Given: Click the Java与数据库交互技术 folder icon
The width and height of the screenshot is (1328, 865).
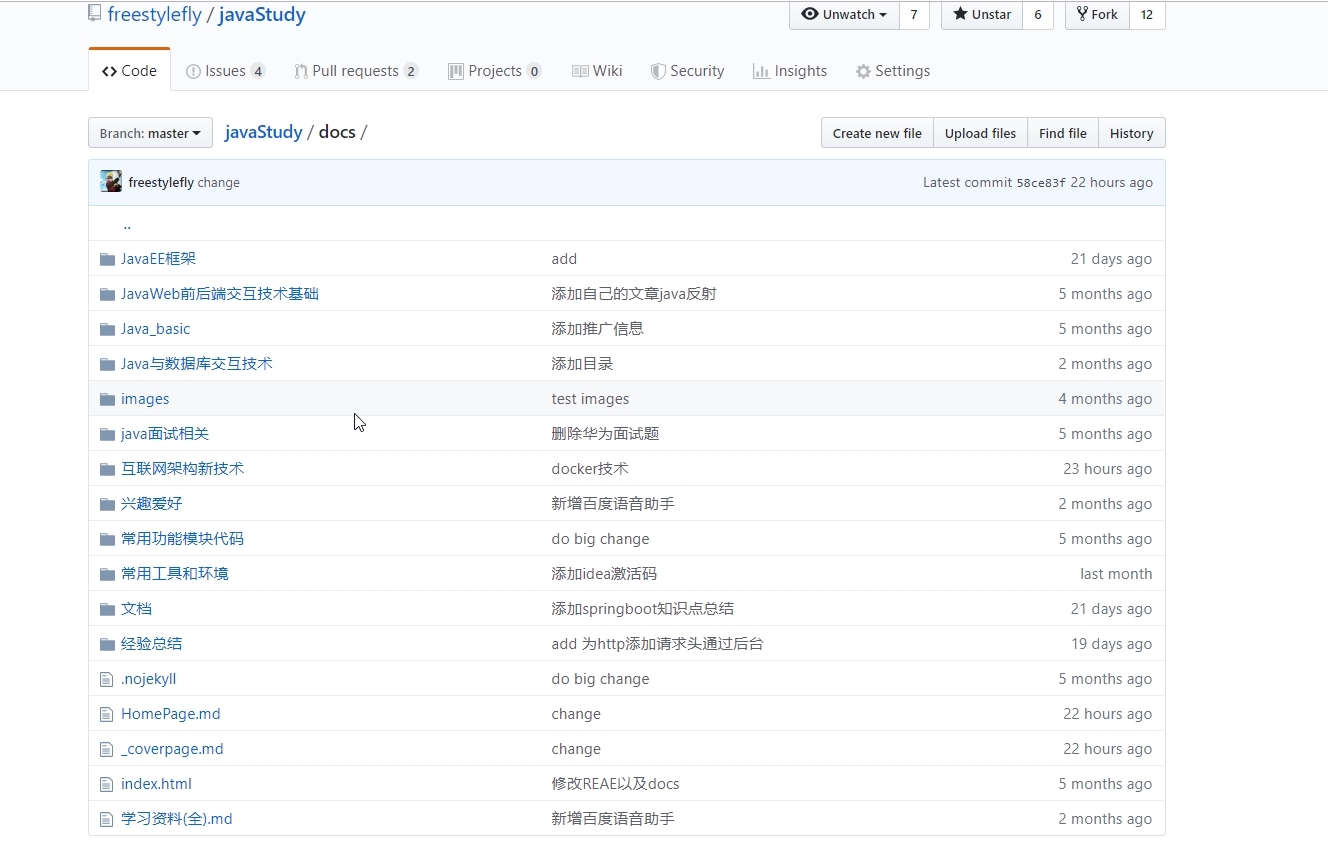Looking at the screenshot, I should click(107, 364).
